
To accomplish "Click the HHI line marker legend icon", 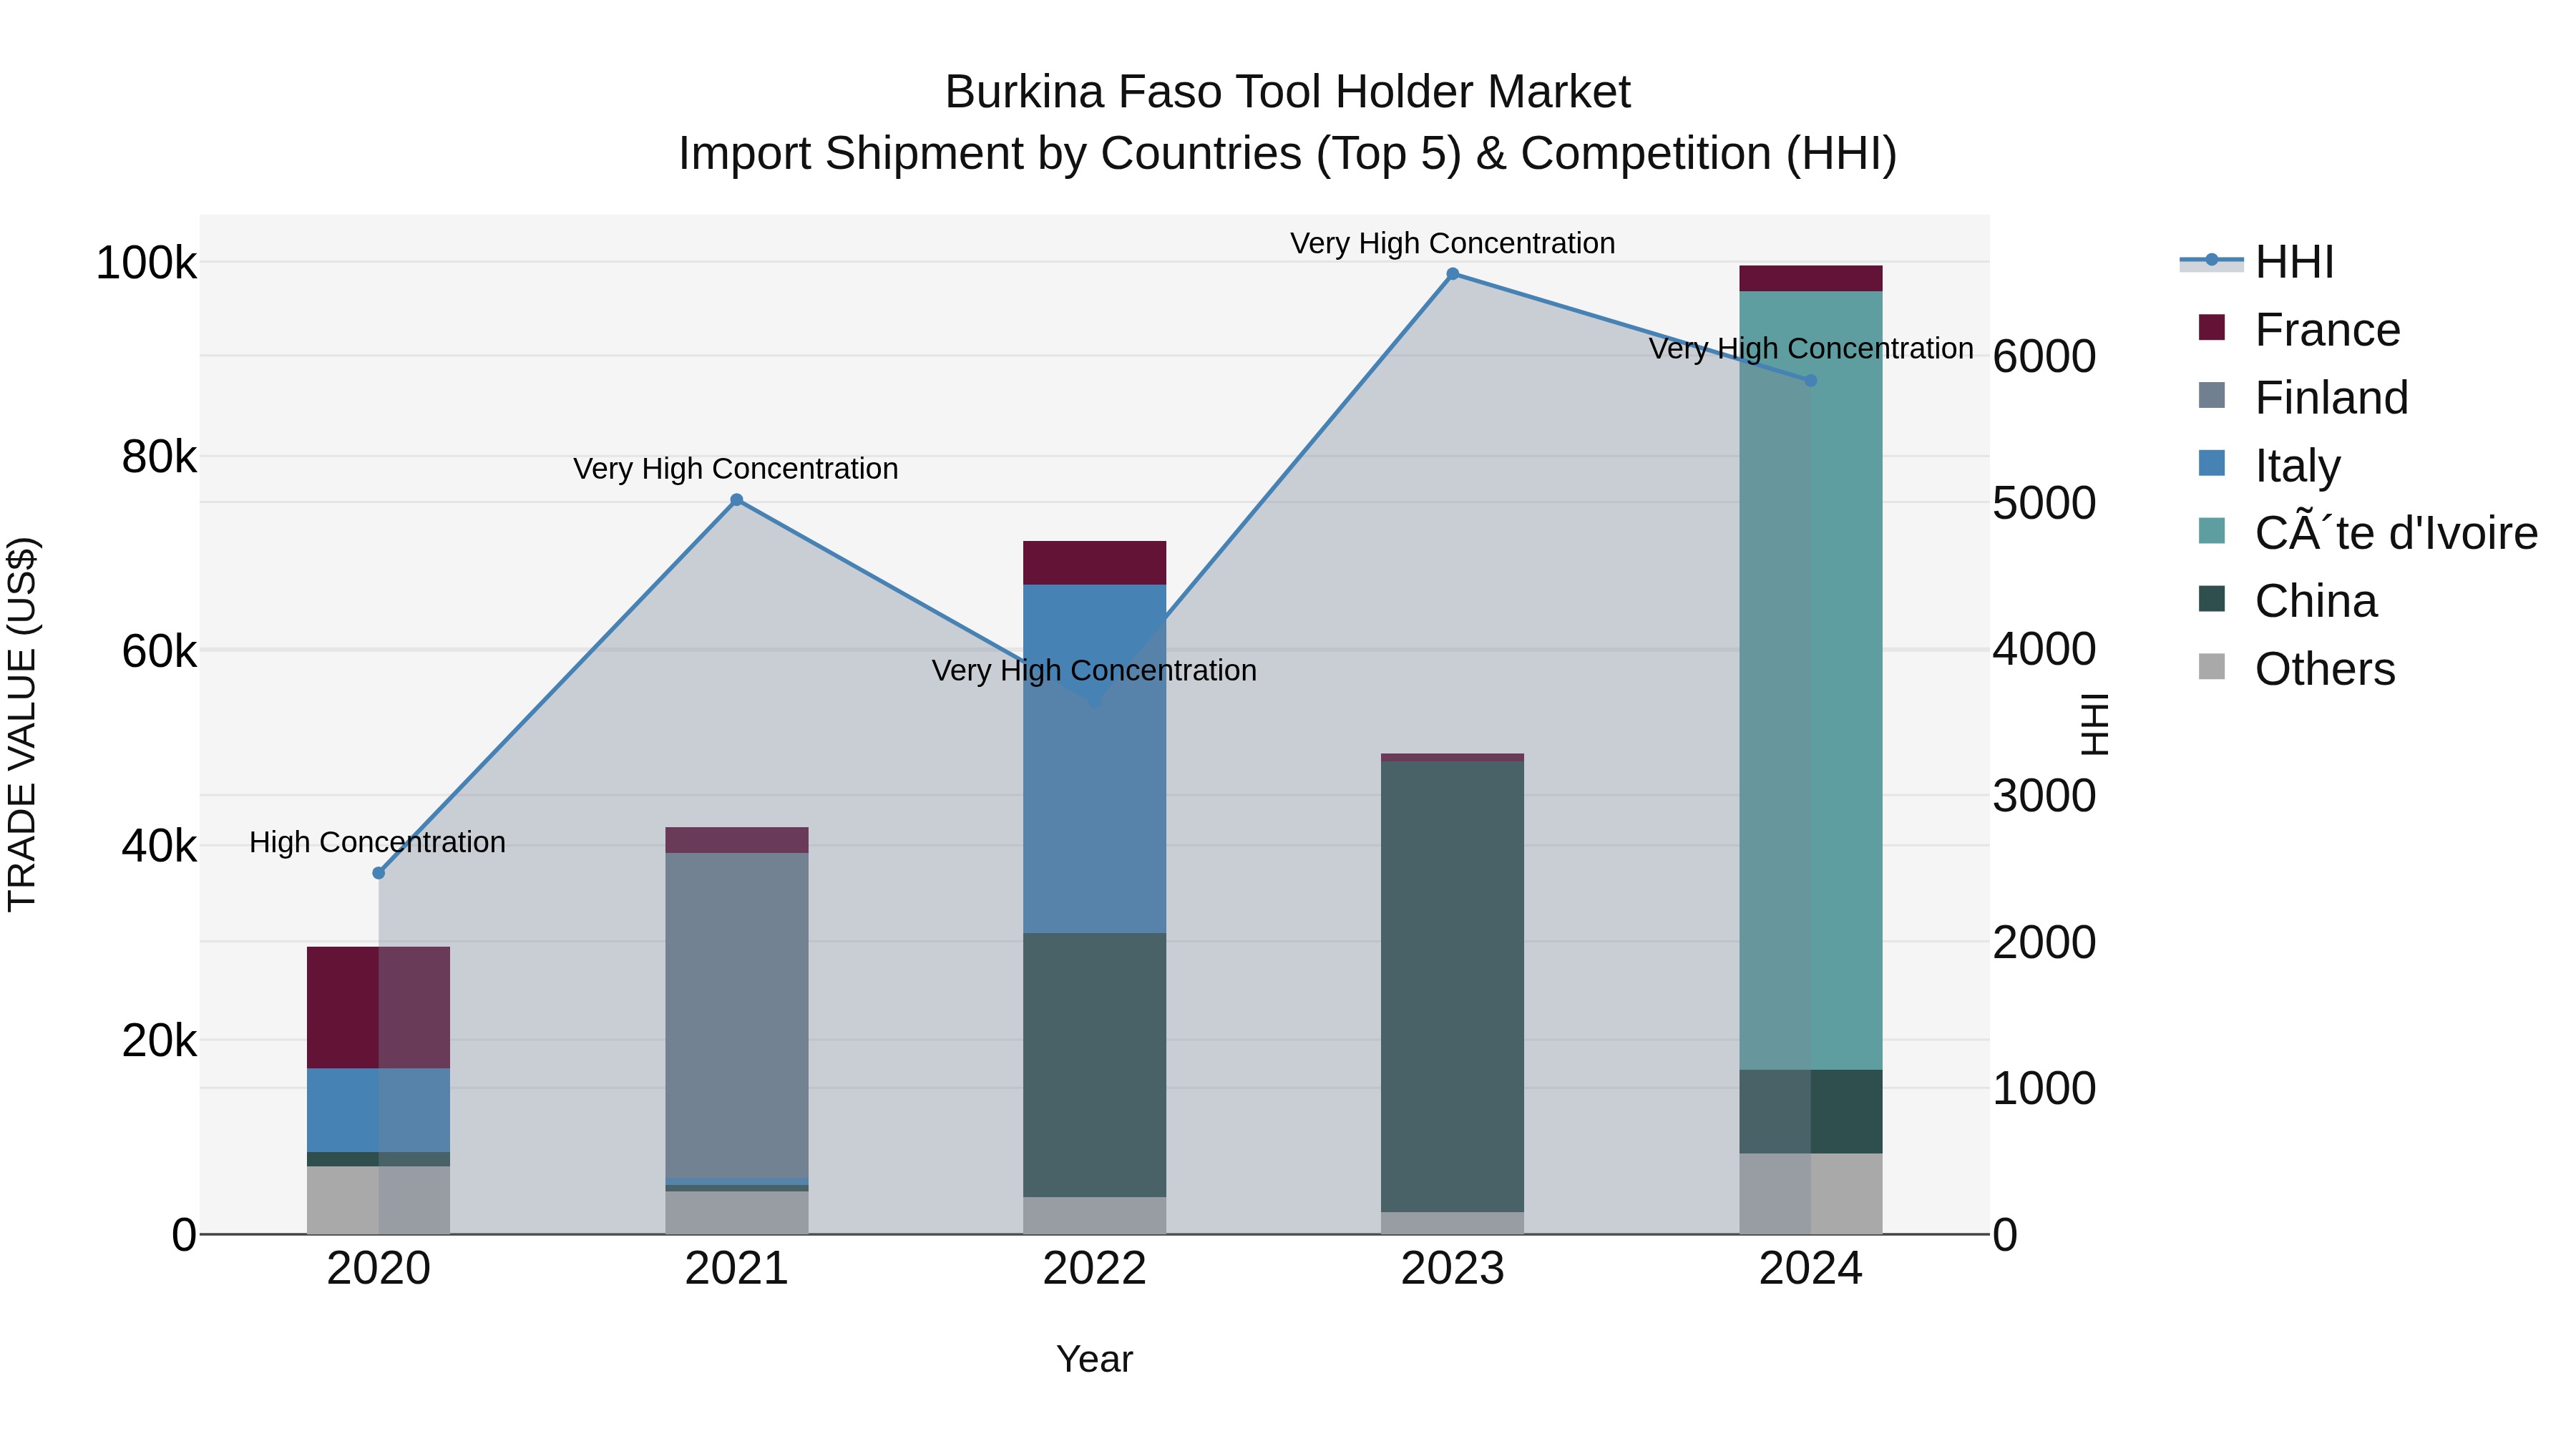I will 2212,261.
